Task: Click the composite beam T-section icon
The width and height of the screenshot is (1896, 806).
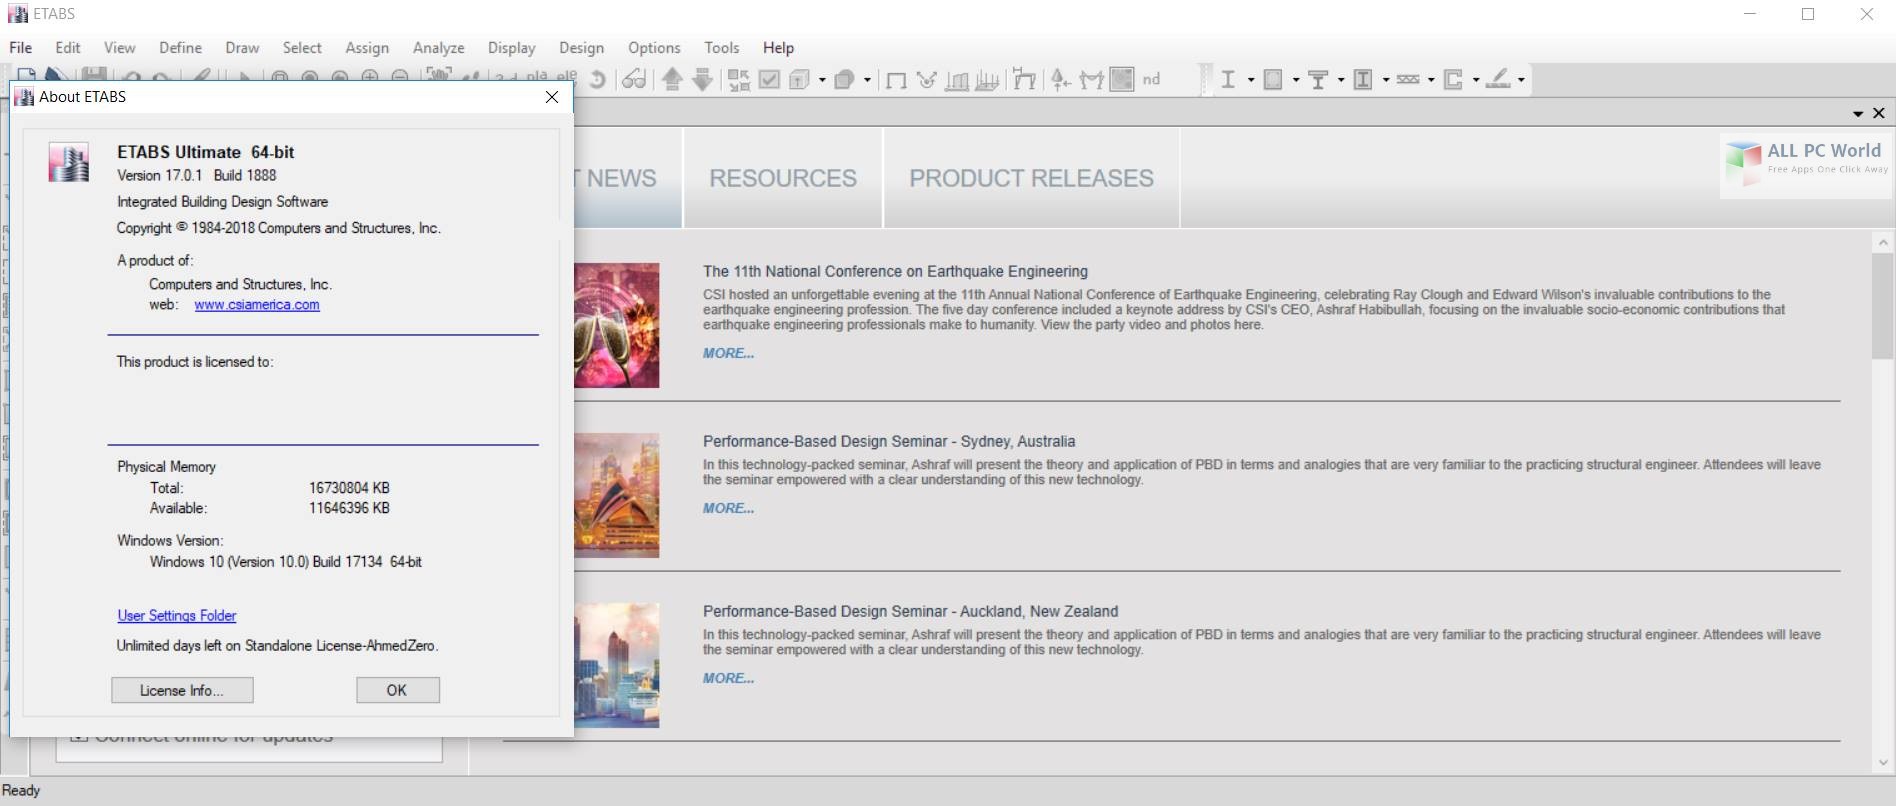Action: coord(1318,80)
